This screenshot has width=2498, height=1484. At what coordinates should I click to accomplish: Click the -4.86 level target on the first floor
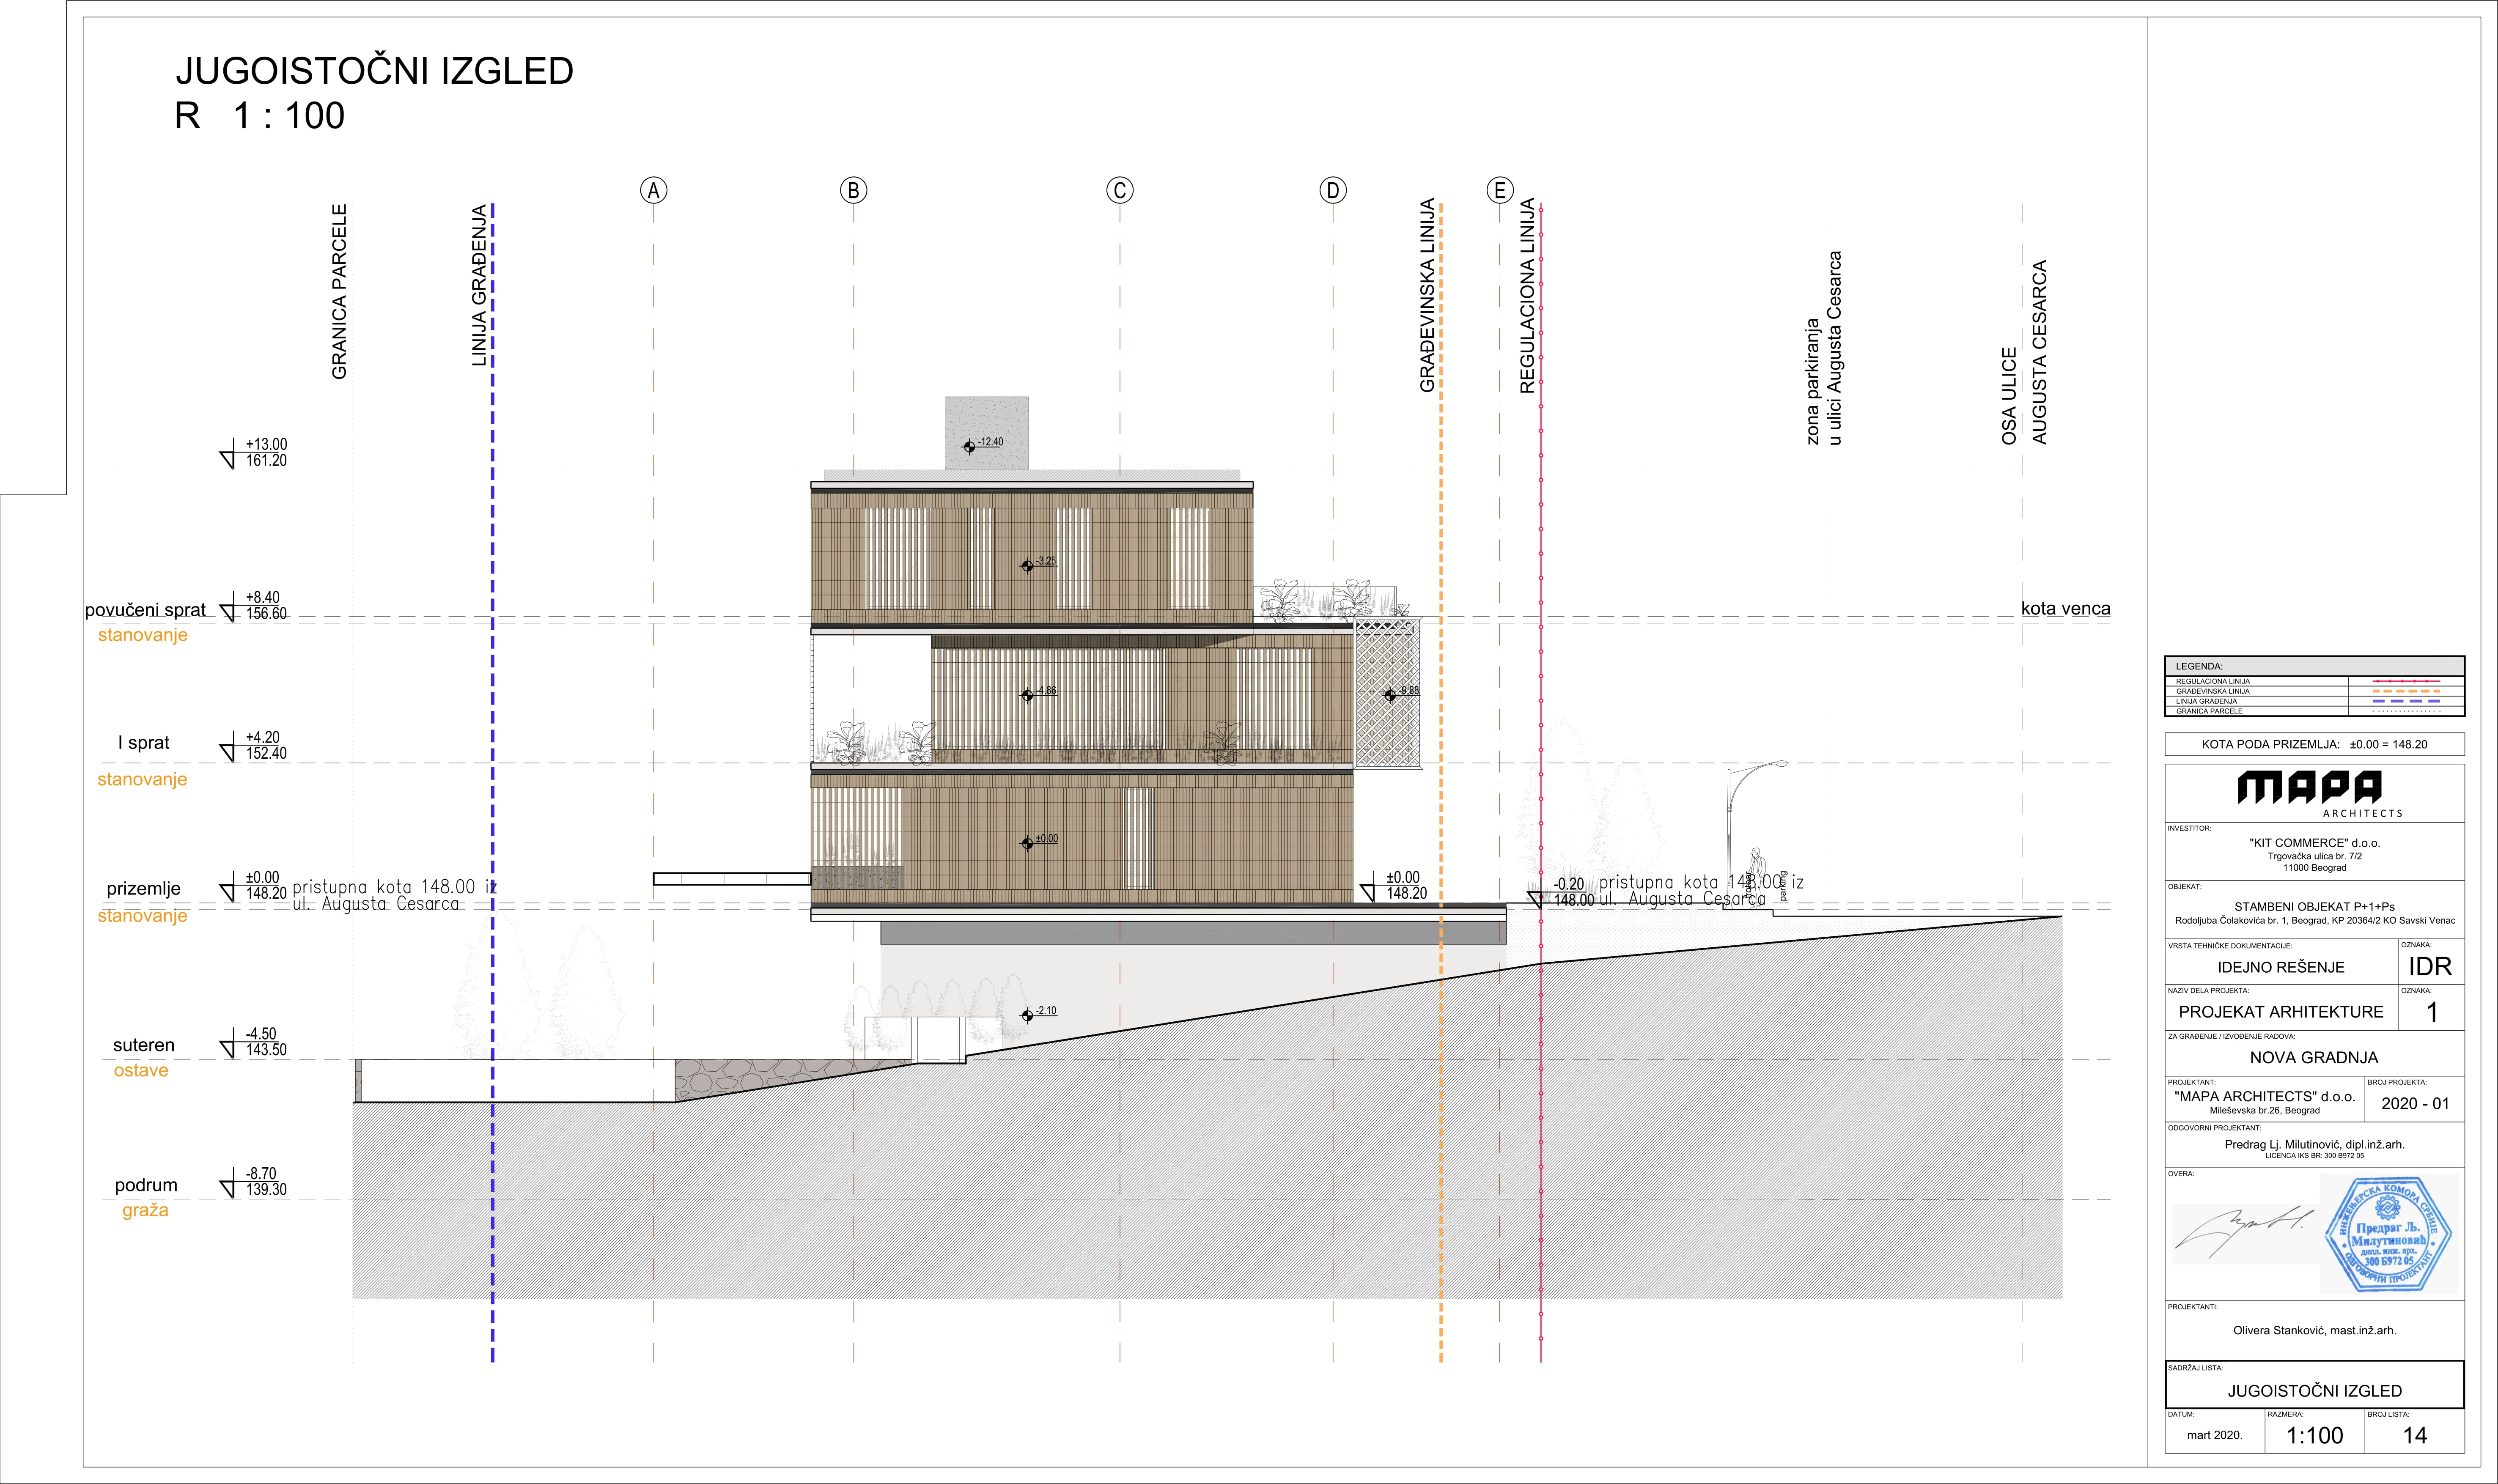tap(1027, 695)
